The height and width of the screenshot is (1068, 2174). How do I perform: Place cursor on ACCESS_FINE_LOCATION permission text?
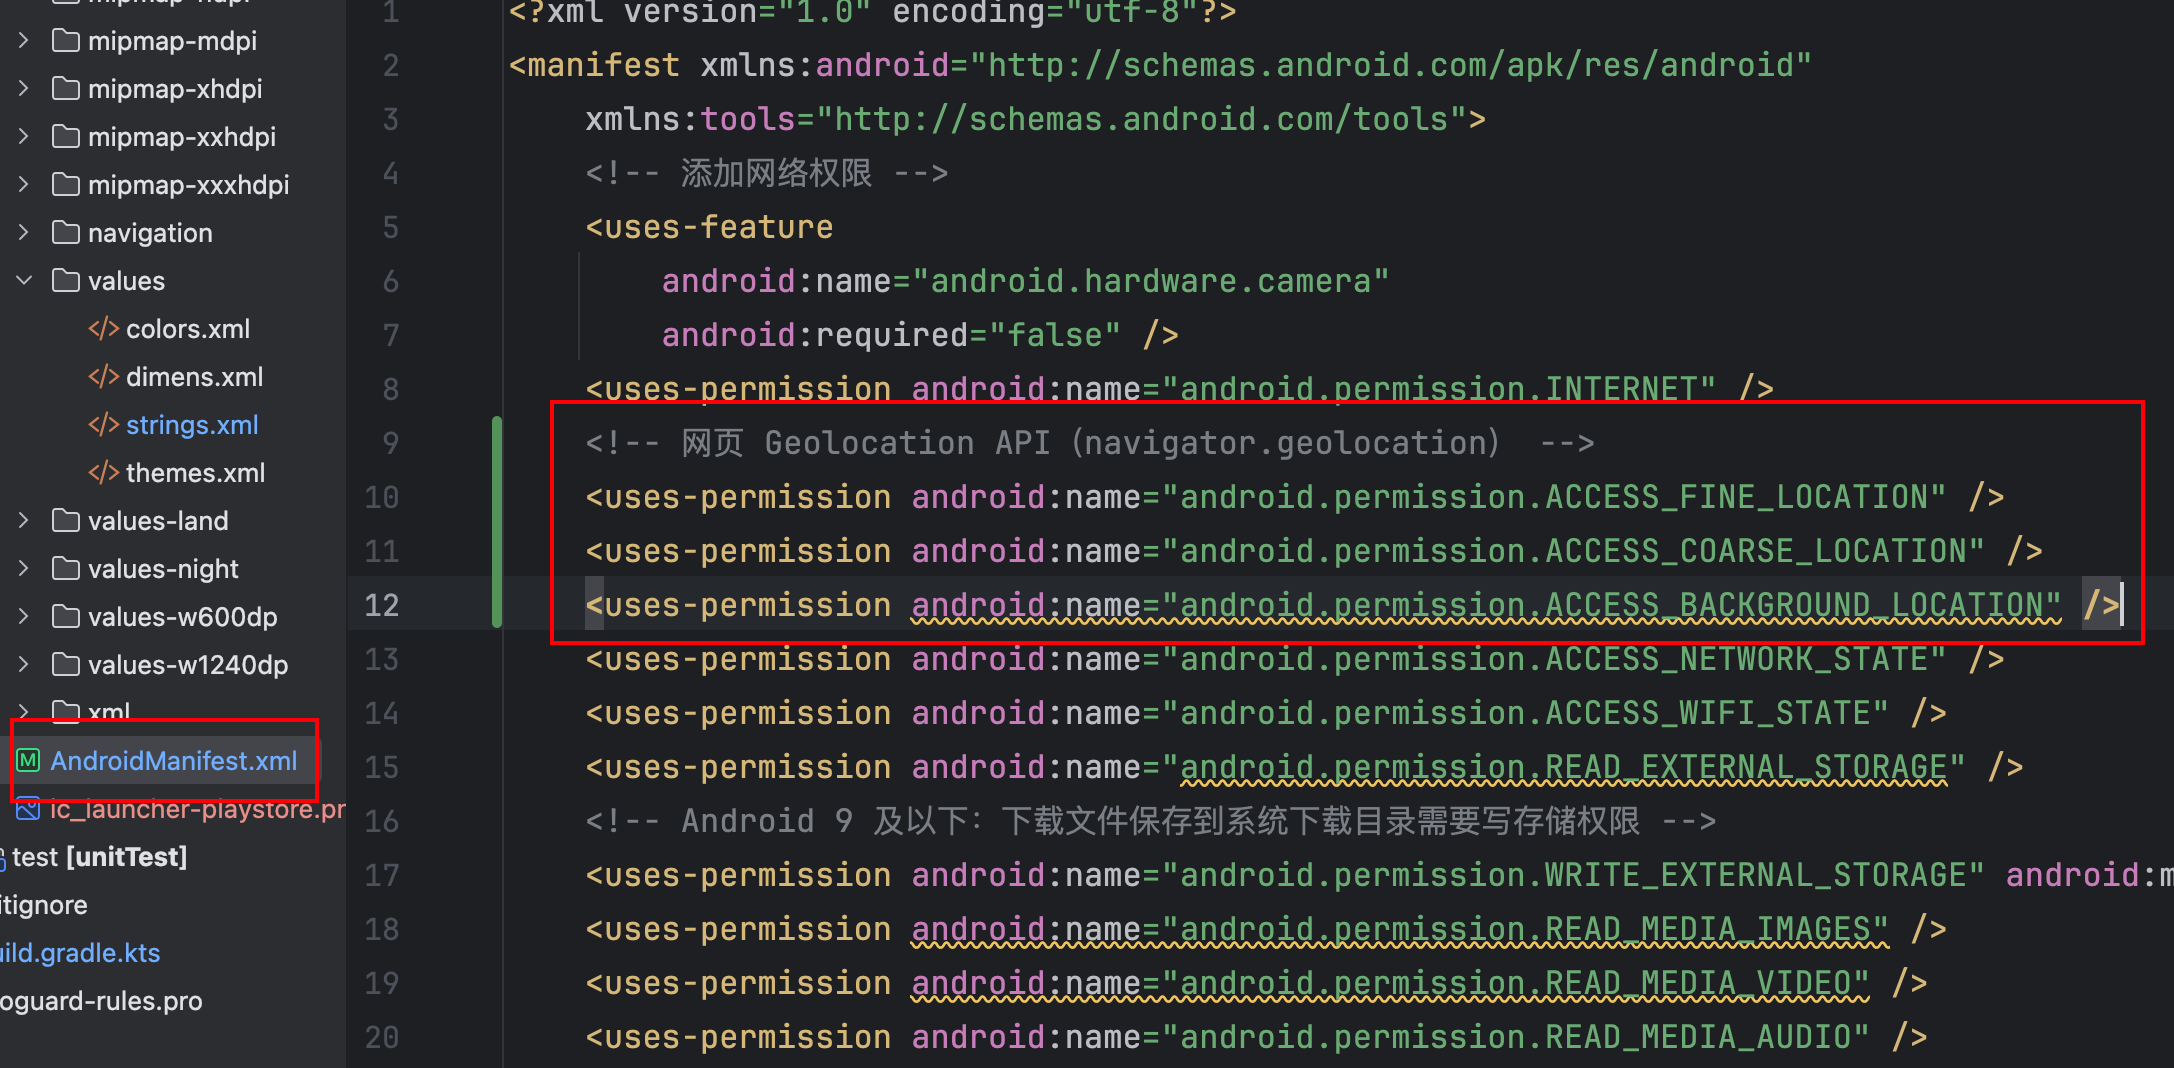tap(1738, 497)
